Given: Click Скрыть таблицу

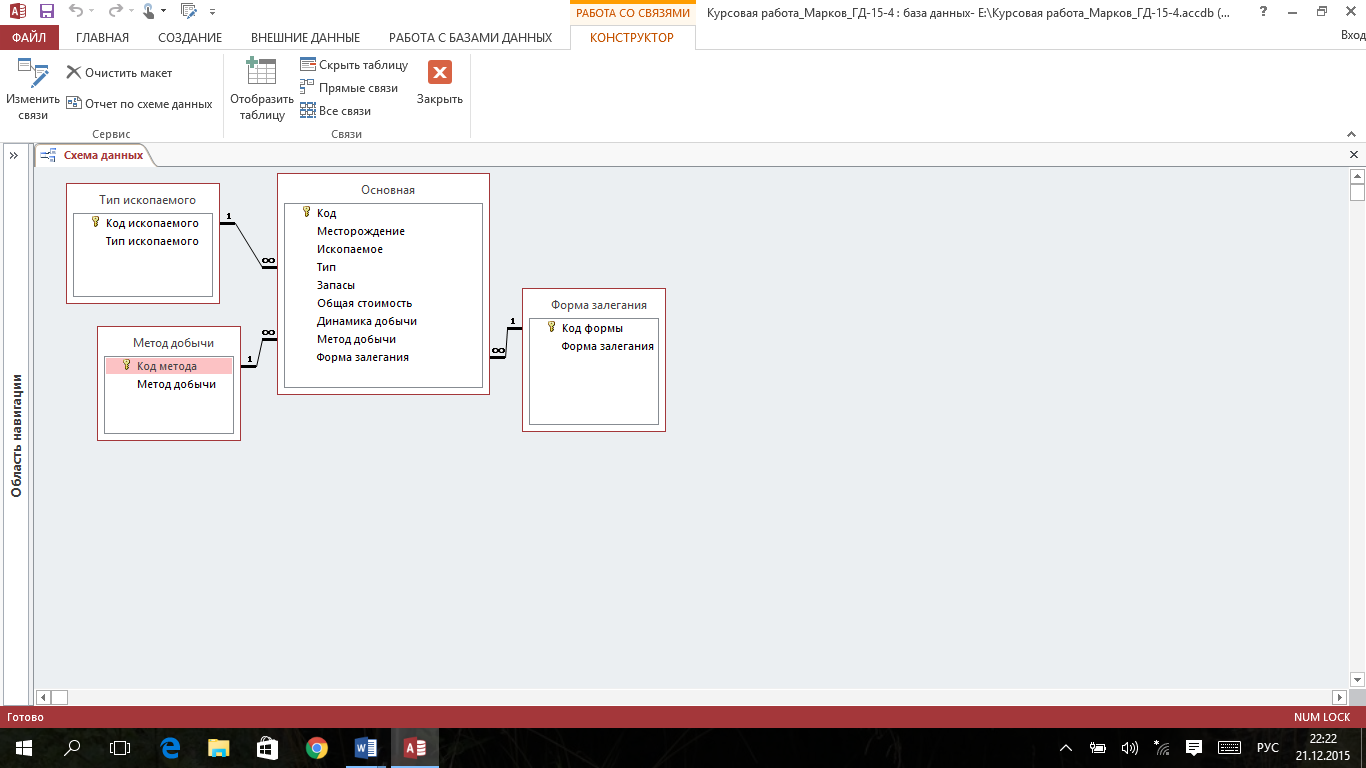Looking at the screenshot, I should click(x=354, y=65).
